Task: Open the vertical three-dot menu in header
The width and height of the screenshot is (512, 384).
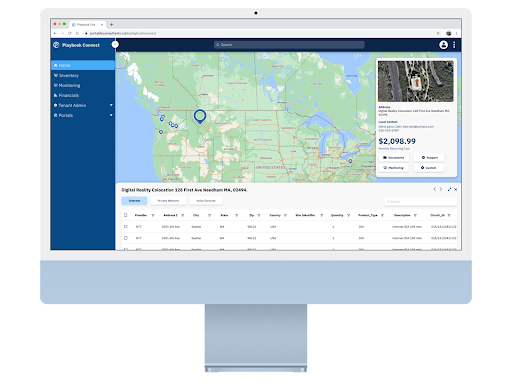Action: click(454, 45)
